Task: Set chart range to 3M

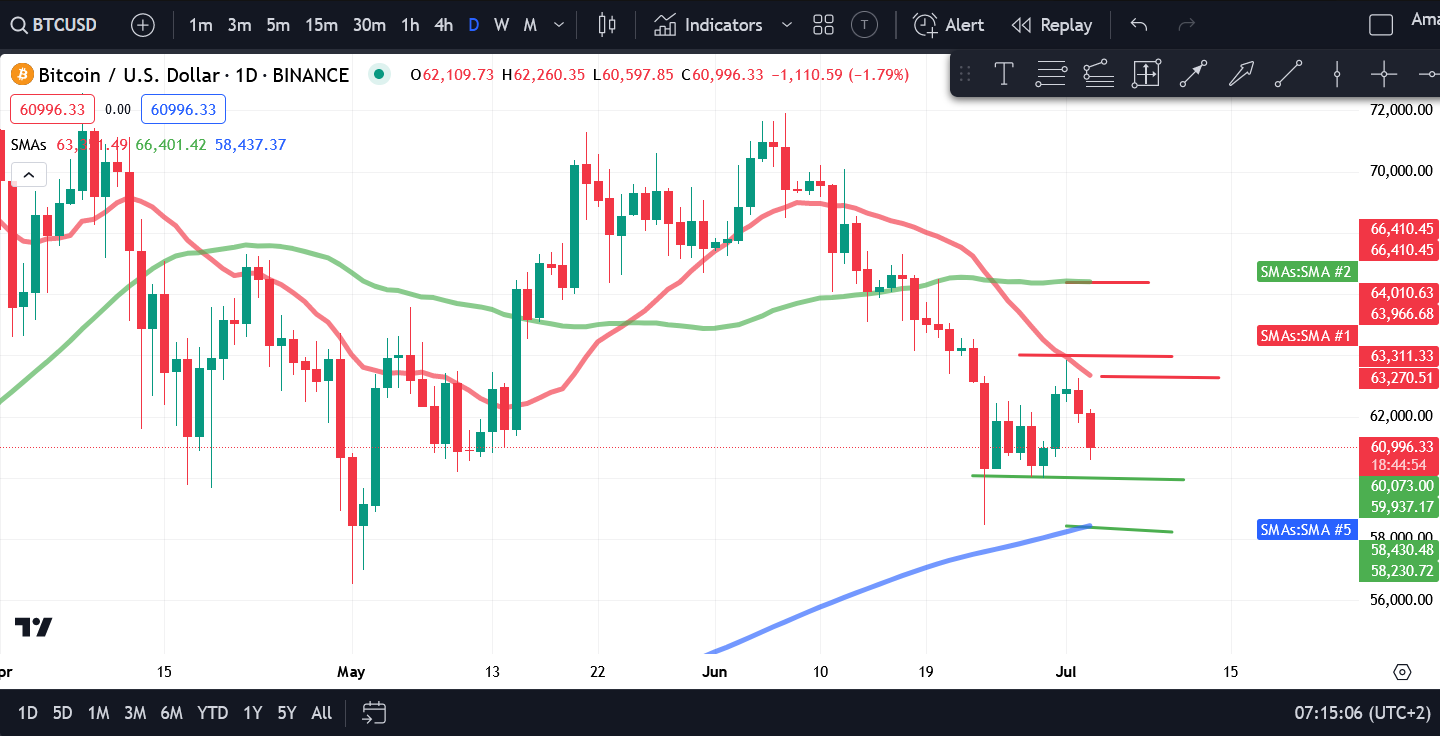Action: [x=135, y=713]
